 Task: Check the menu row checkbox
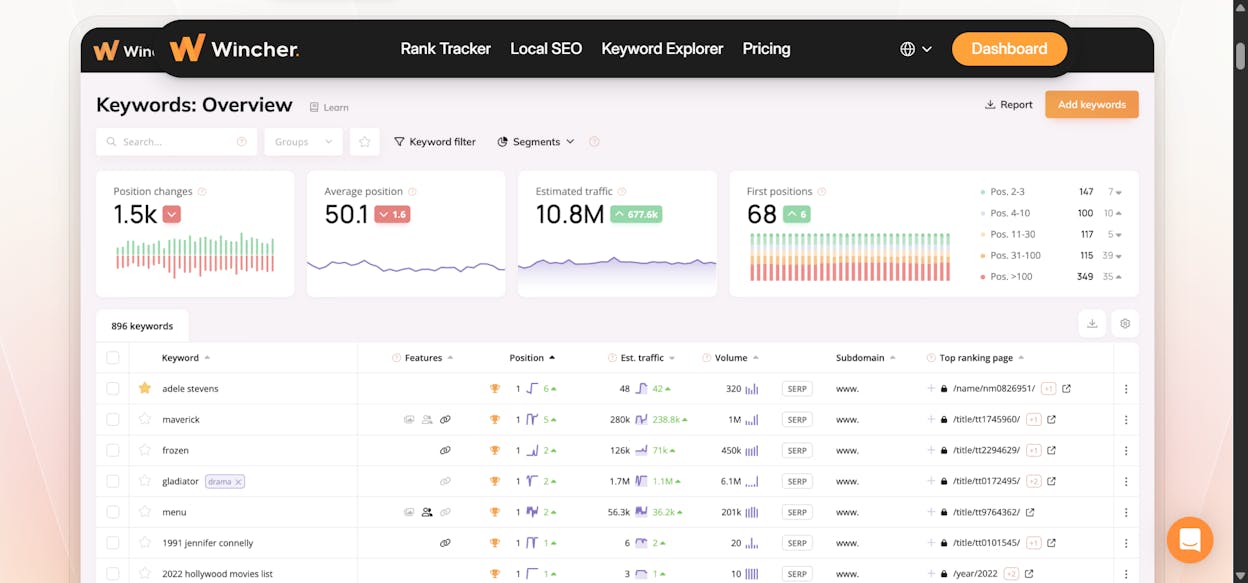pos(113,513)
